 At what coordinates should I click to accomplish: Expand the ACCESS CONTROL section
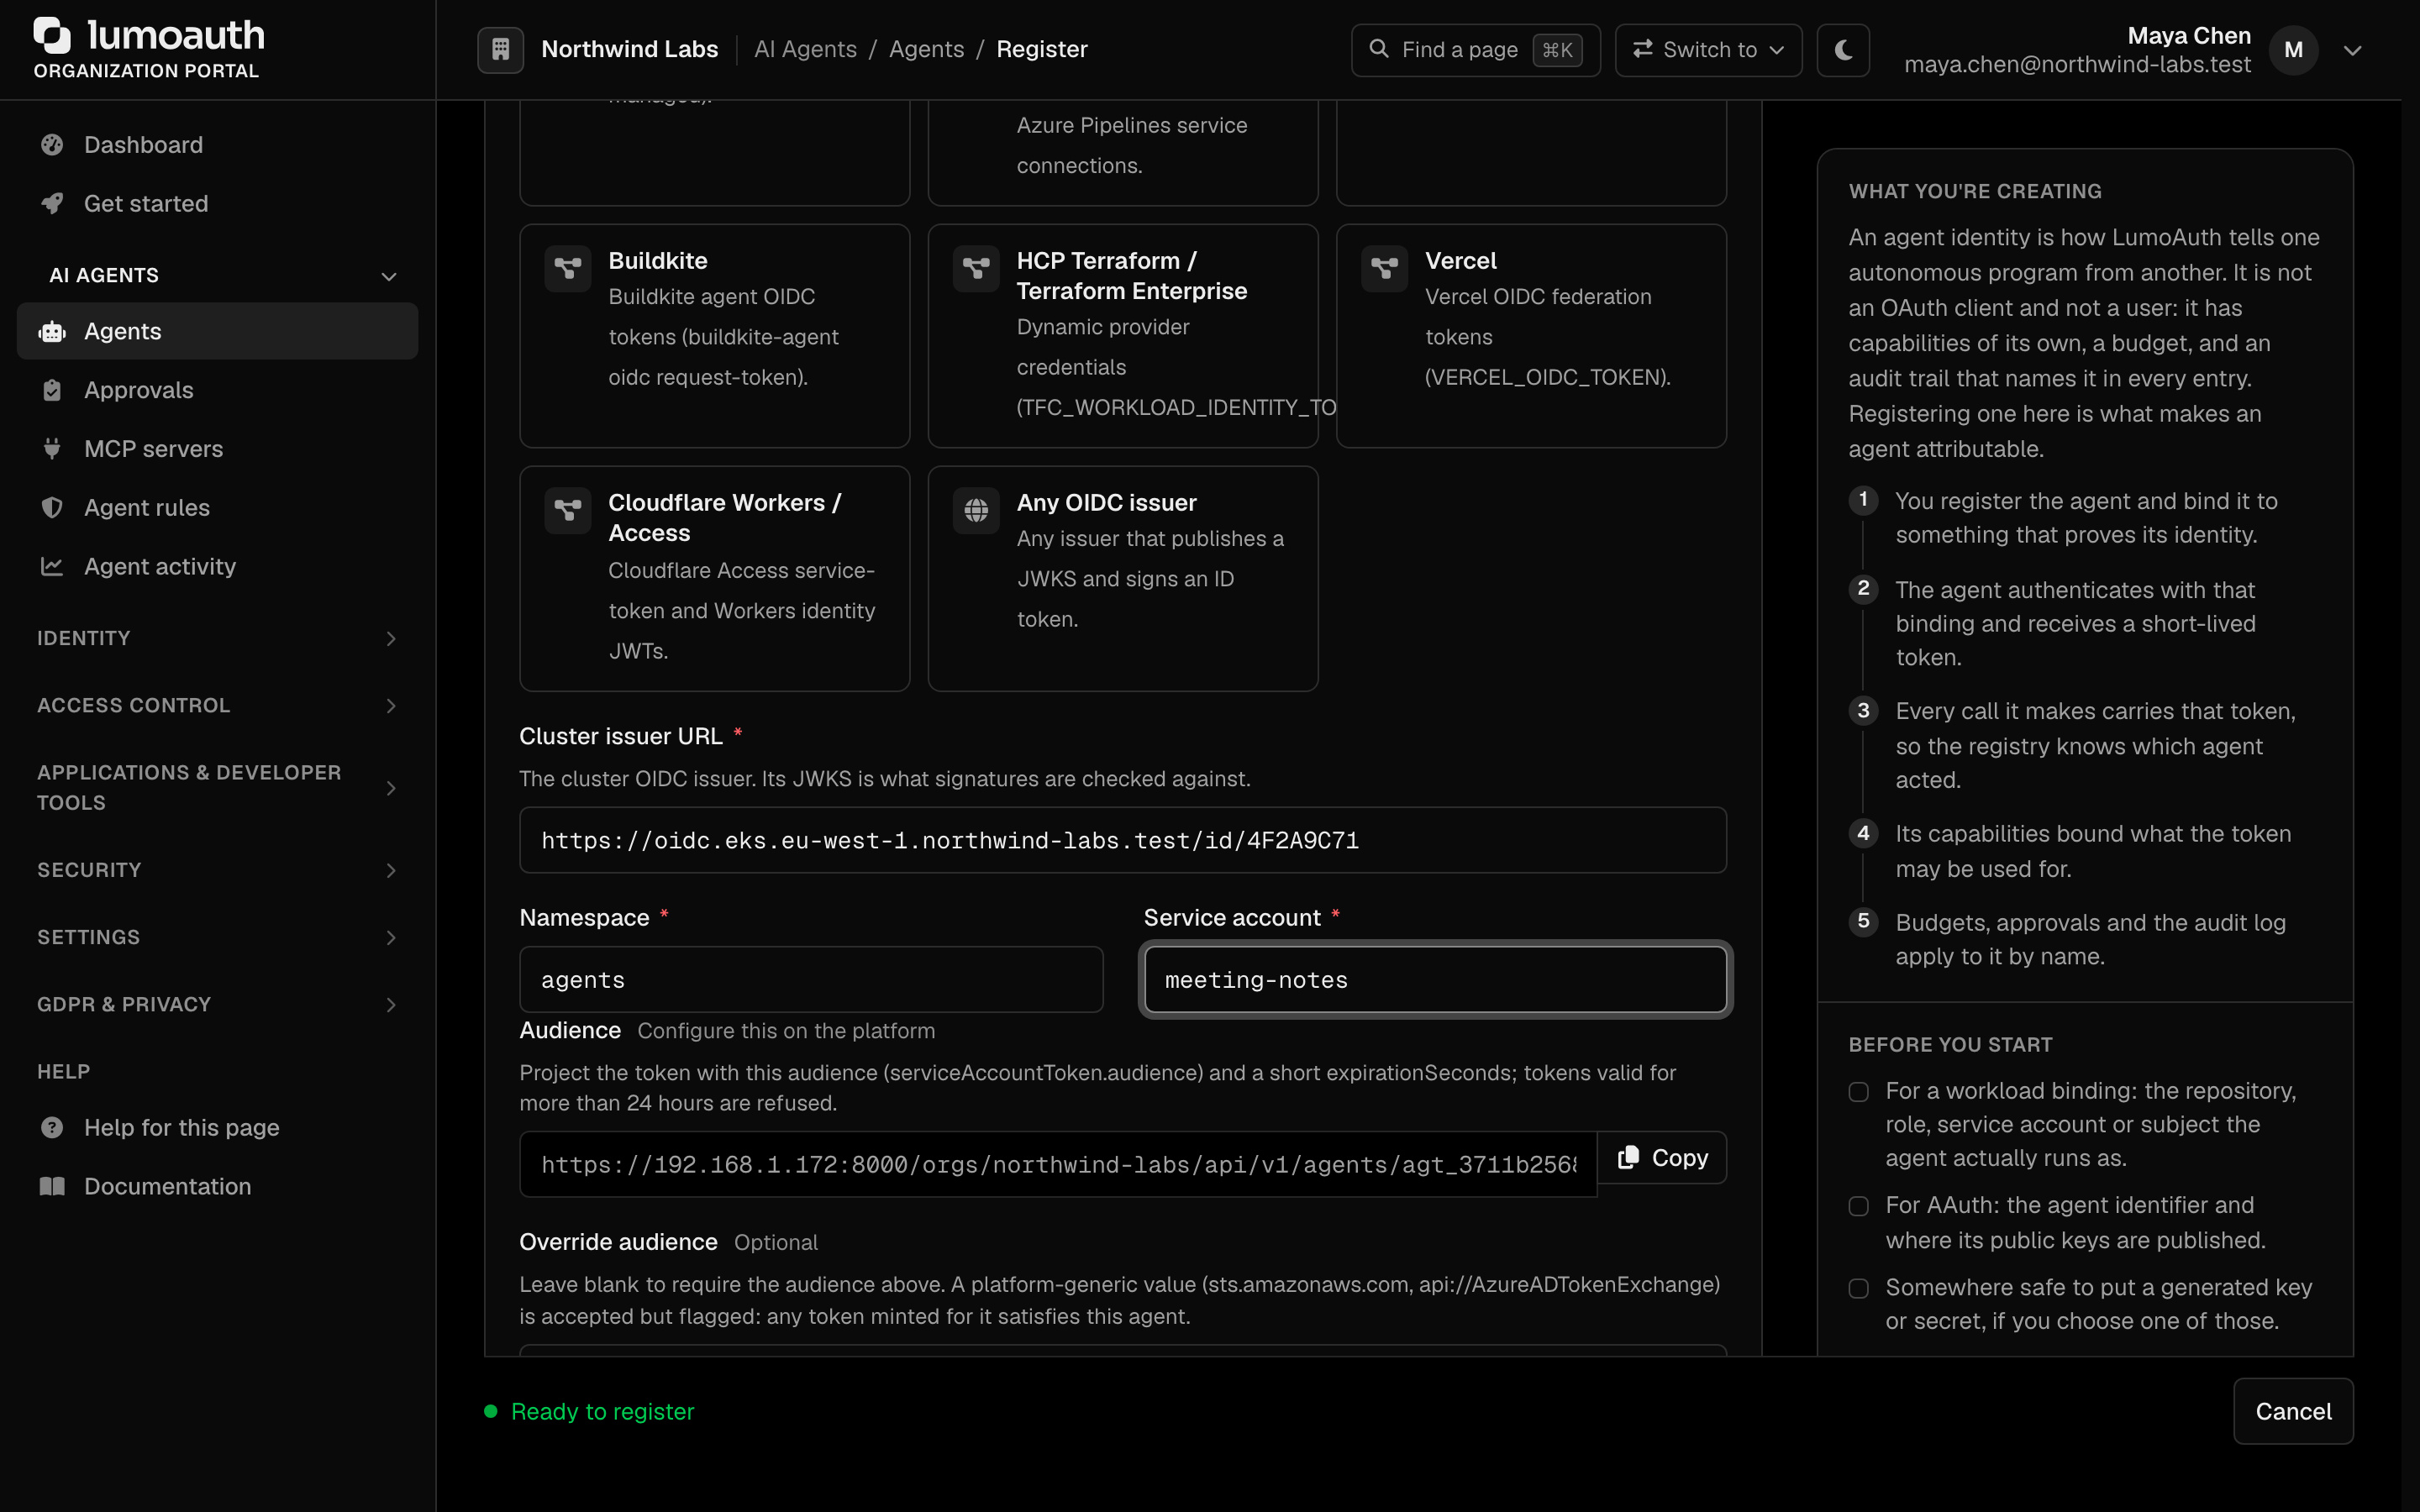pos(217,705)
